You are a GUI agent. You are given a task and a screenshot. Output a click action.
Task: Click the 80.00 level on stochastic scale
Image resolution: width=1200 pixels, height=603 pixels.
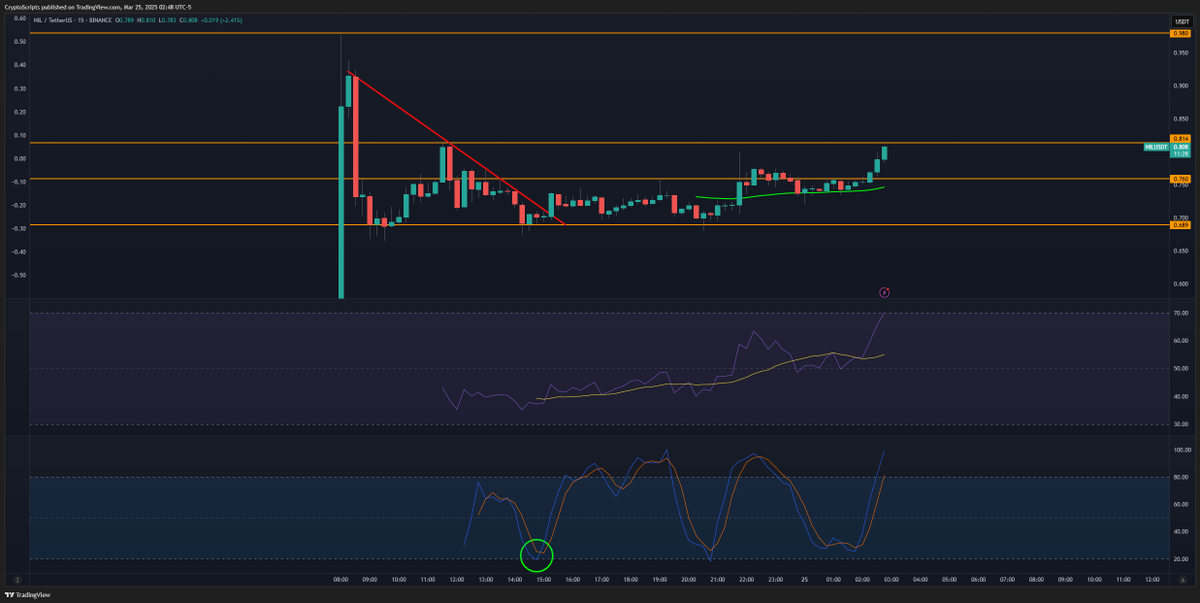pyautogui.click(x=1179, y=477)
